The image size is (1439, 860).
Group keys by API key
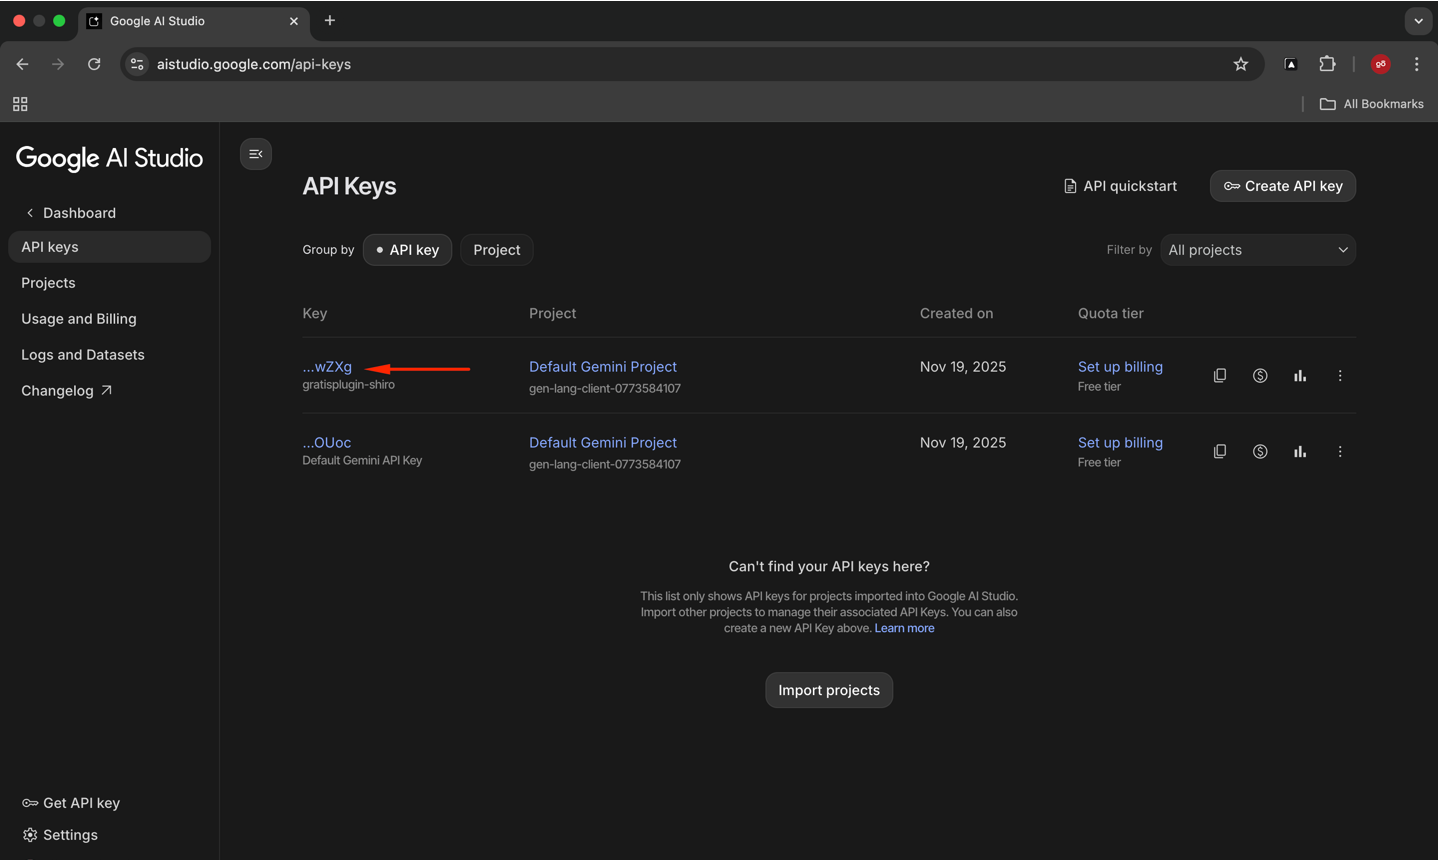407,250
